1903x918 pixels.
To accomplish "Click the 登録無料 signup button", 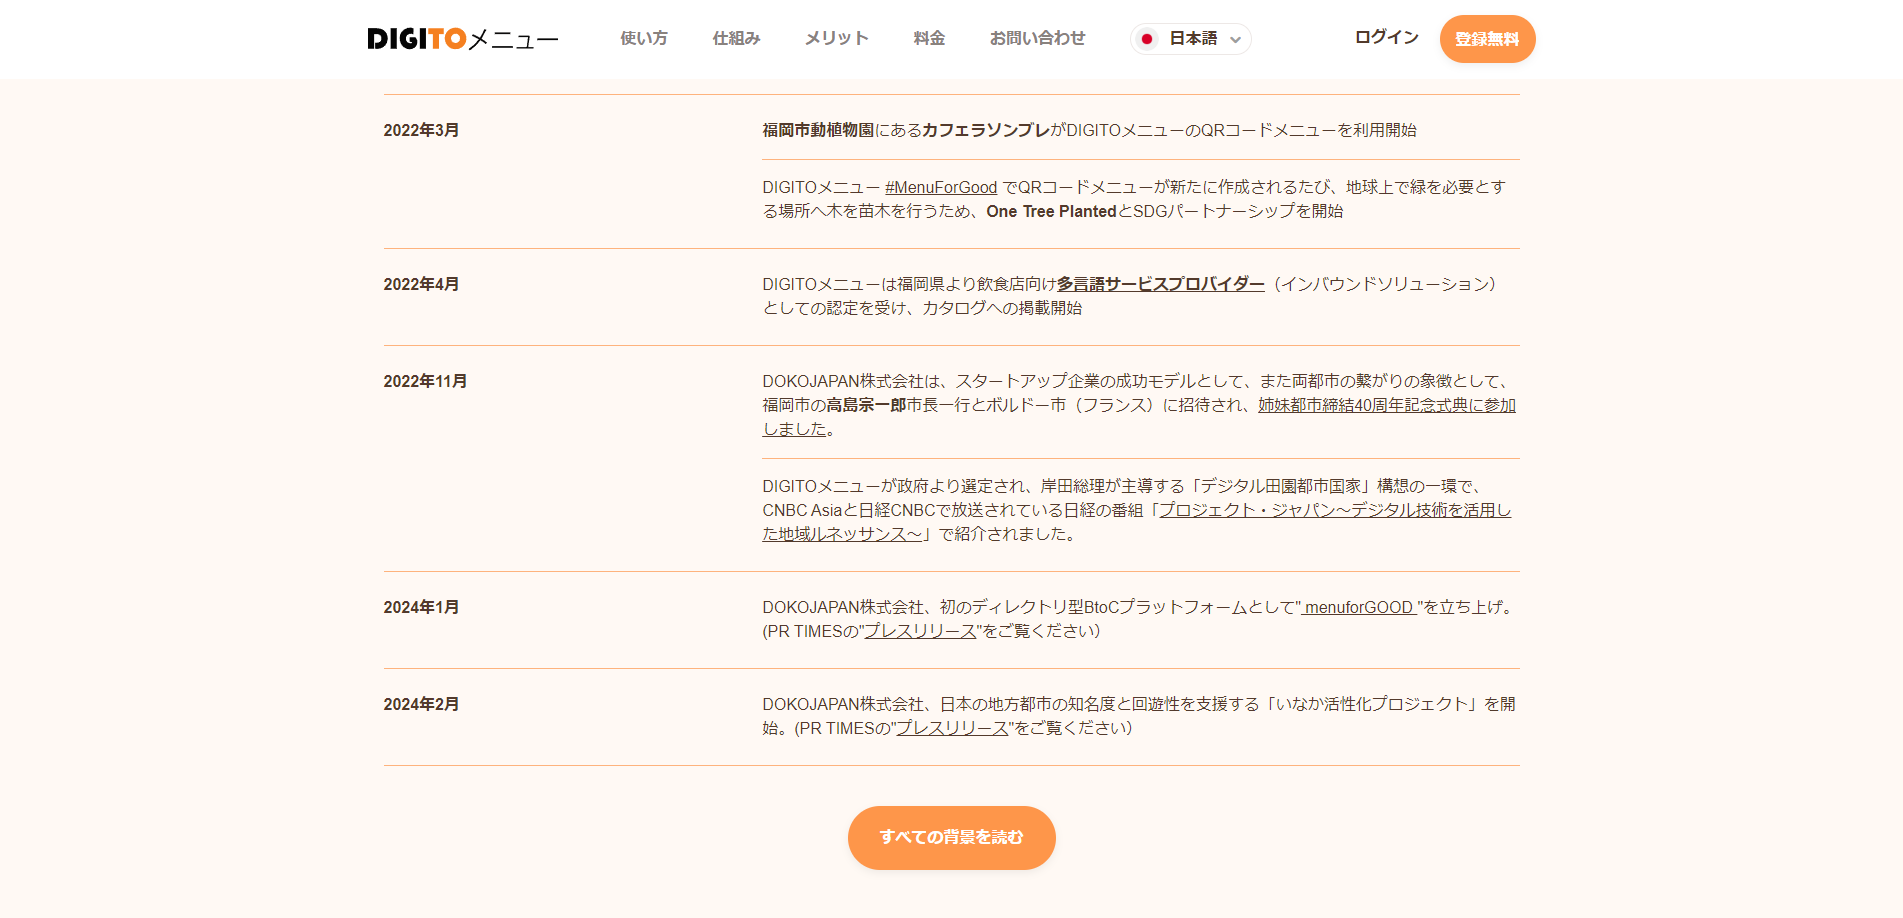I will coord(1487,39).
